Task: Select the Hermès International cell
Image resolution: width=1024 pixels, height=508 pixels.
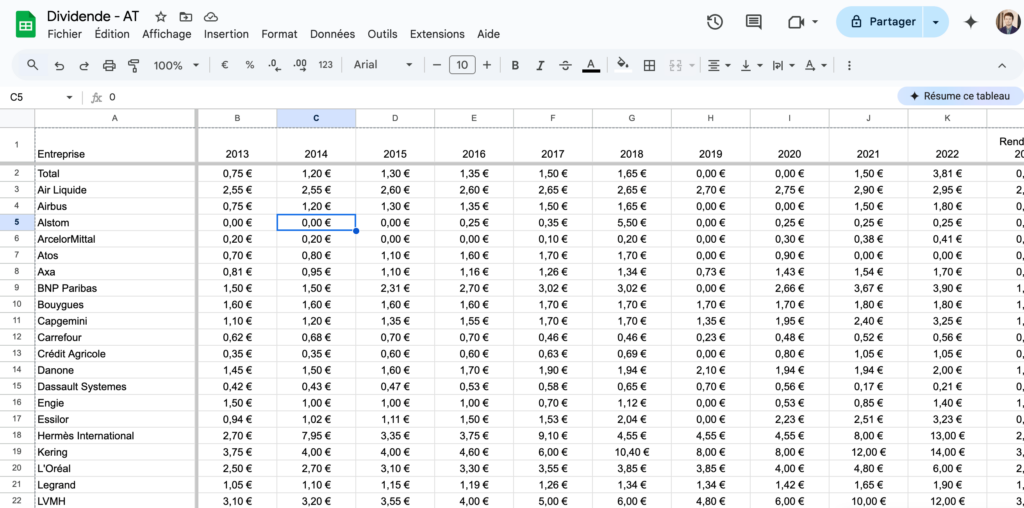Action: pyautogui.click(x=115, y=436)
